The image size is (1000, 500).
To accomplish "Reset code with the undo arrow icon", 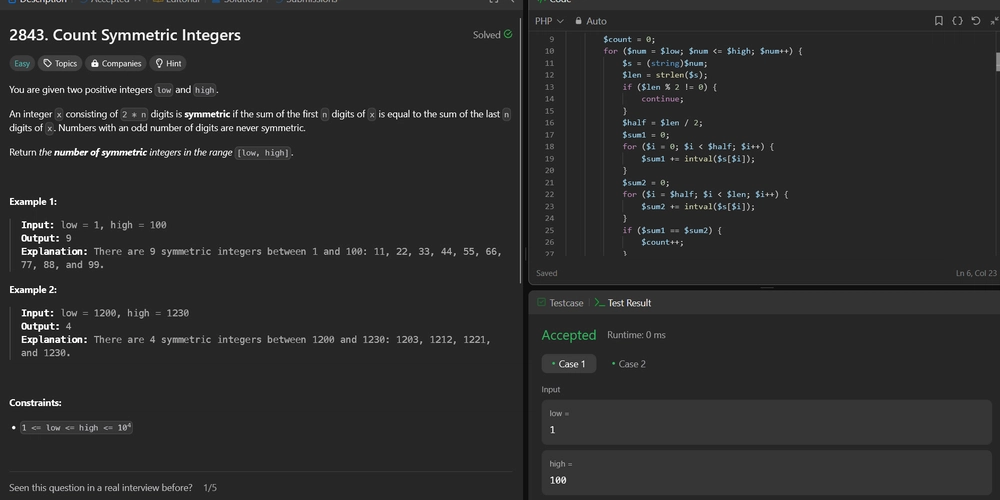I will click(x=976, y=21).
